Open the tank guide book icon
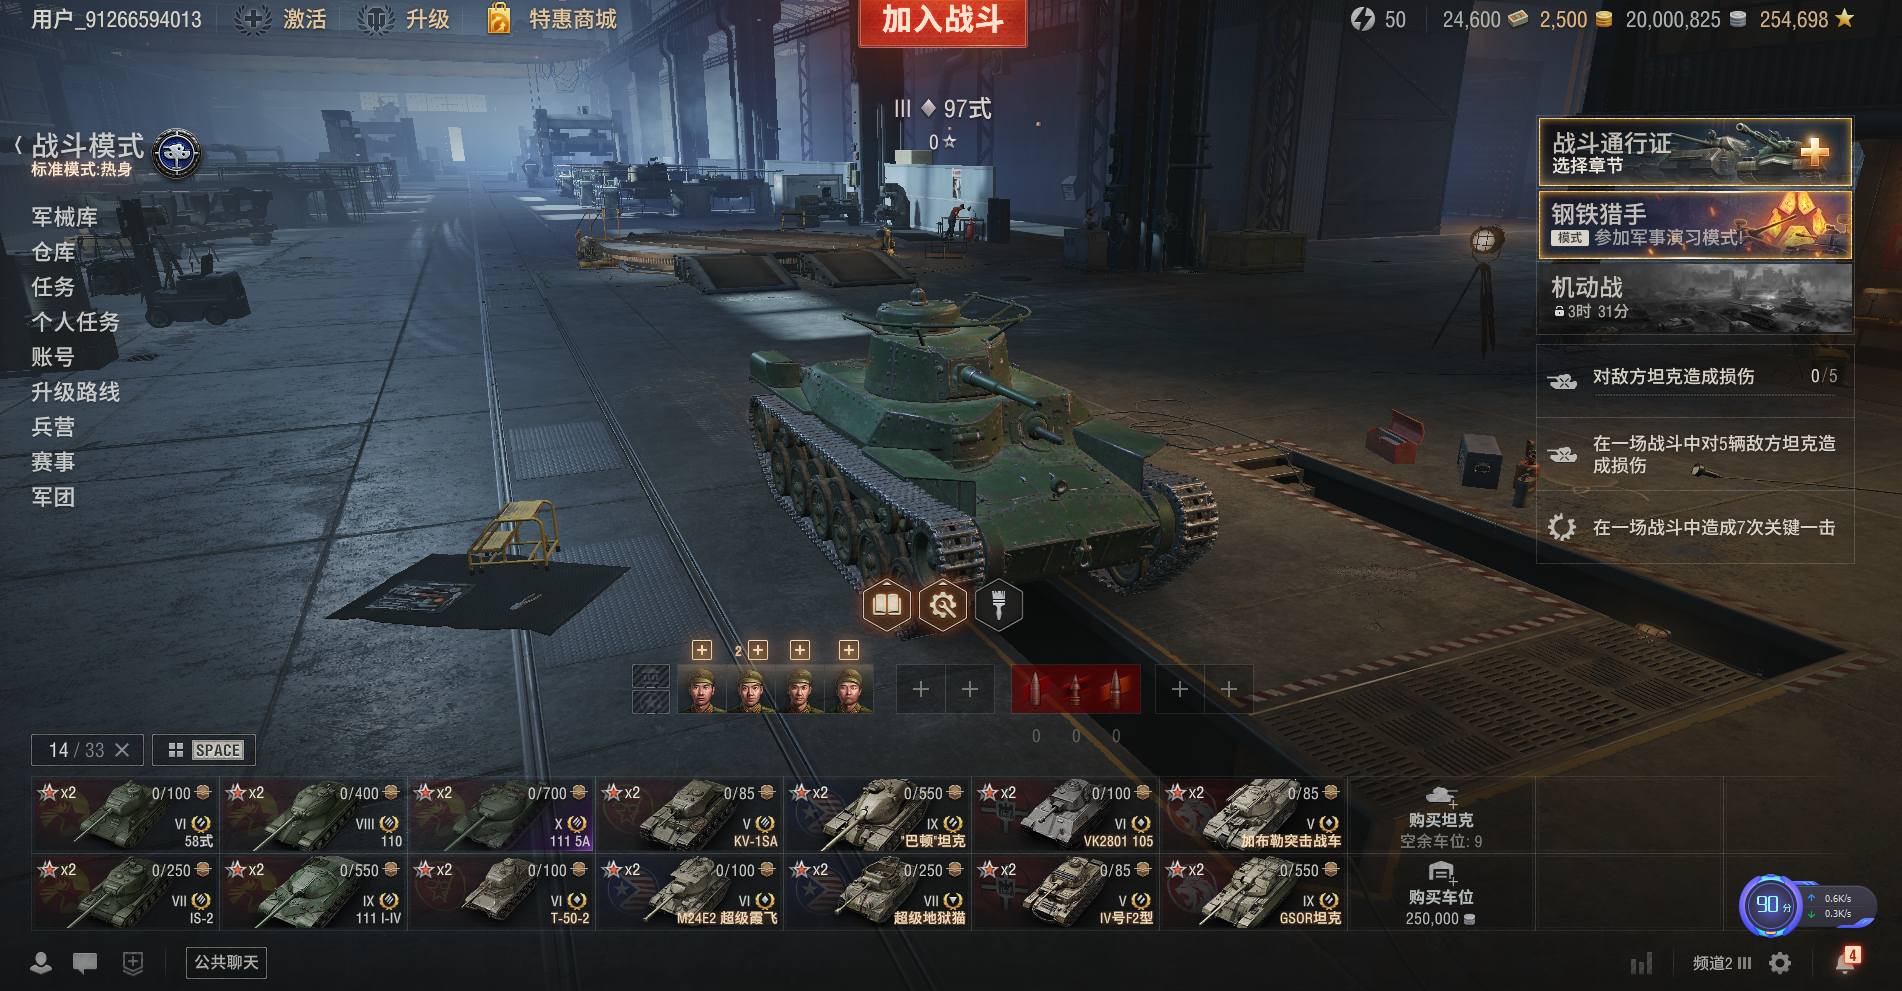This screenshot has height=991, width=1902. (887, 605)
